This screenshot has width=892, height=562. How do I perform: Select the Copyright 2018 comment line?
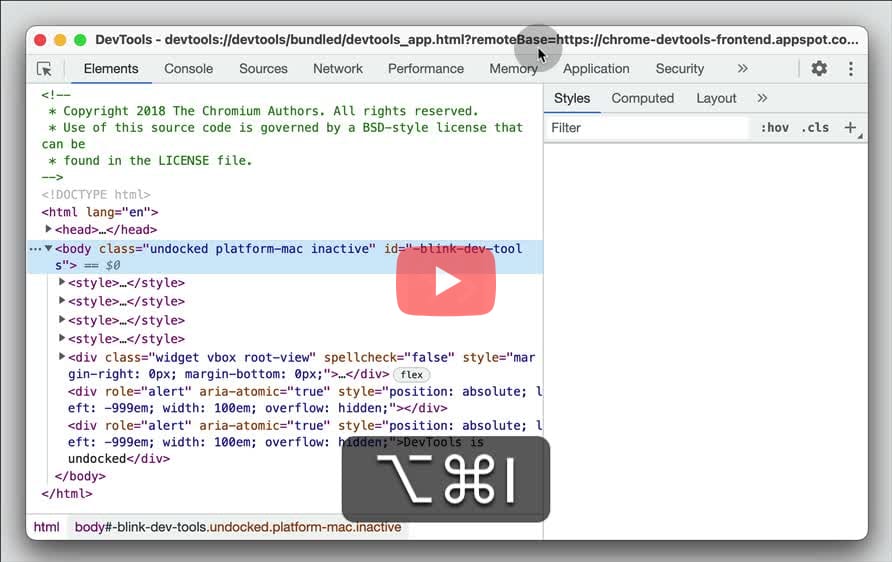point(263,111)
